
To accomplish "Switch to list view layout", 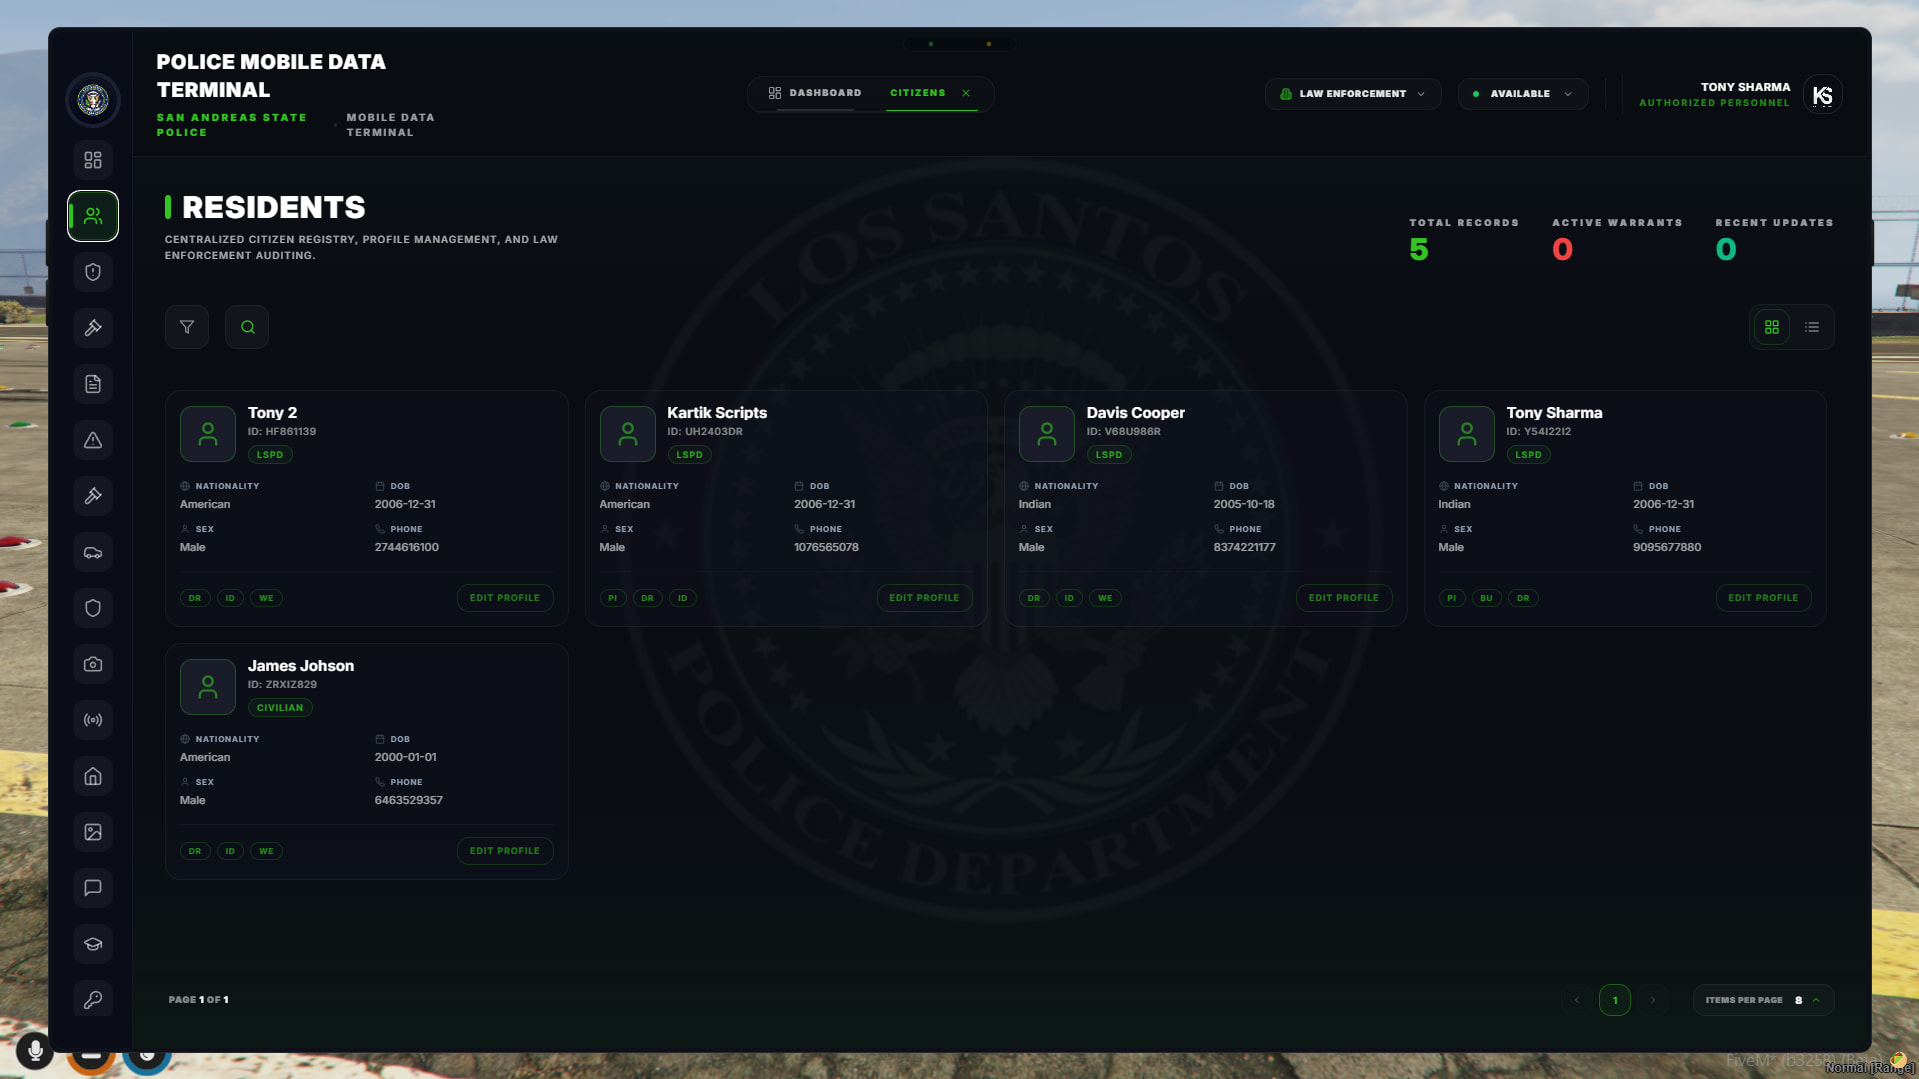I will pyautogui.click(x=1812, y=327).
